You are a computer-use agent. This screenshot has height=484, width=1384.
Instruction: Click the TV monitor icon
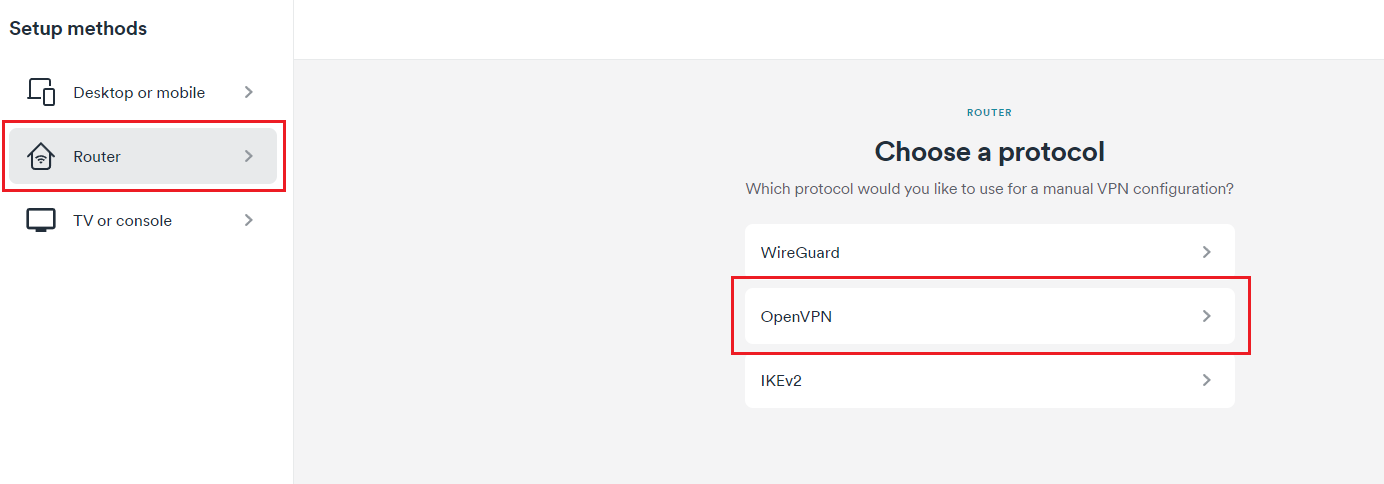point(41,221)
